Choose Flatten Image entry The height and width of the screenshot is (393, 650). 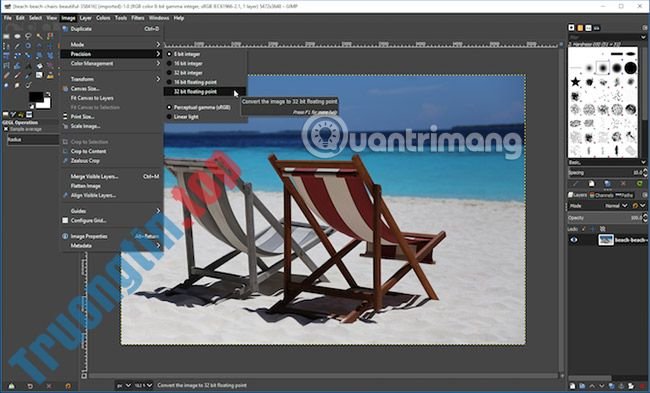(x=112, y=186)
